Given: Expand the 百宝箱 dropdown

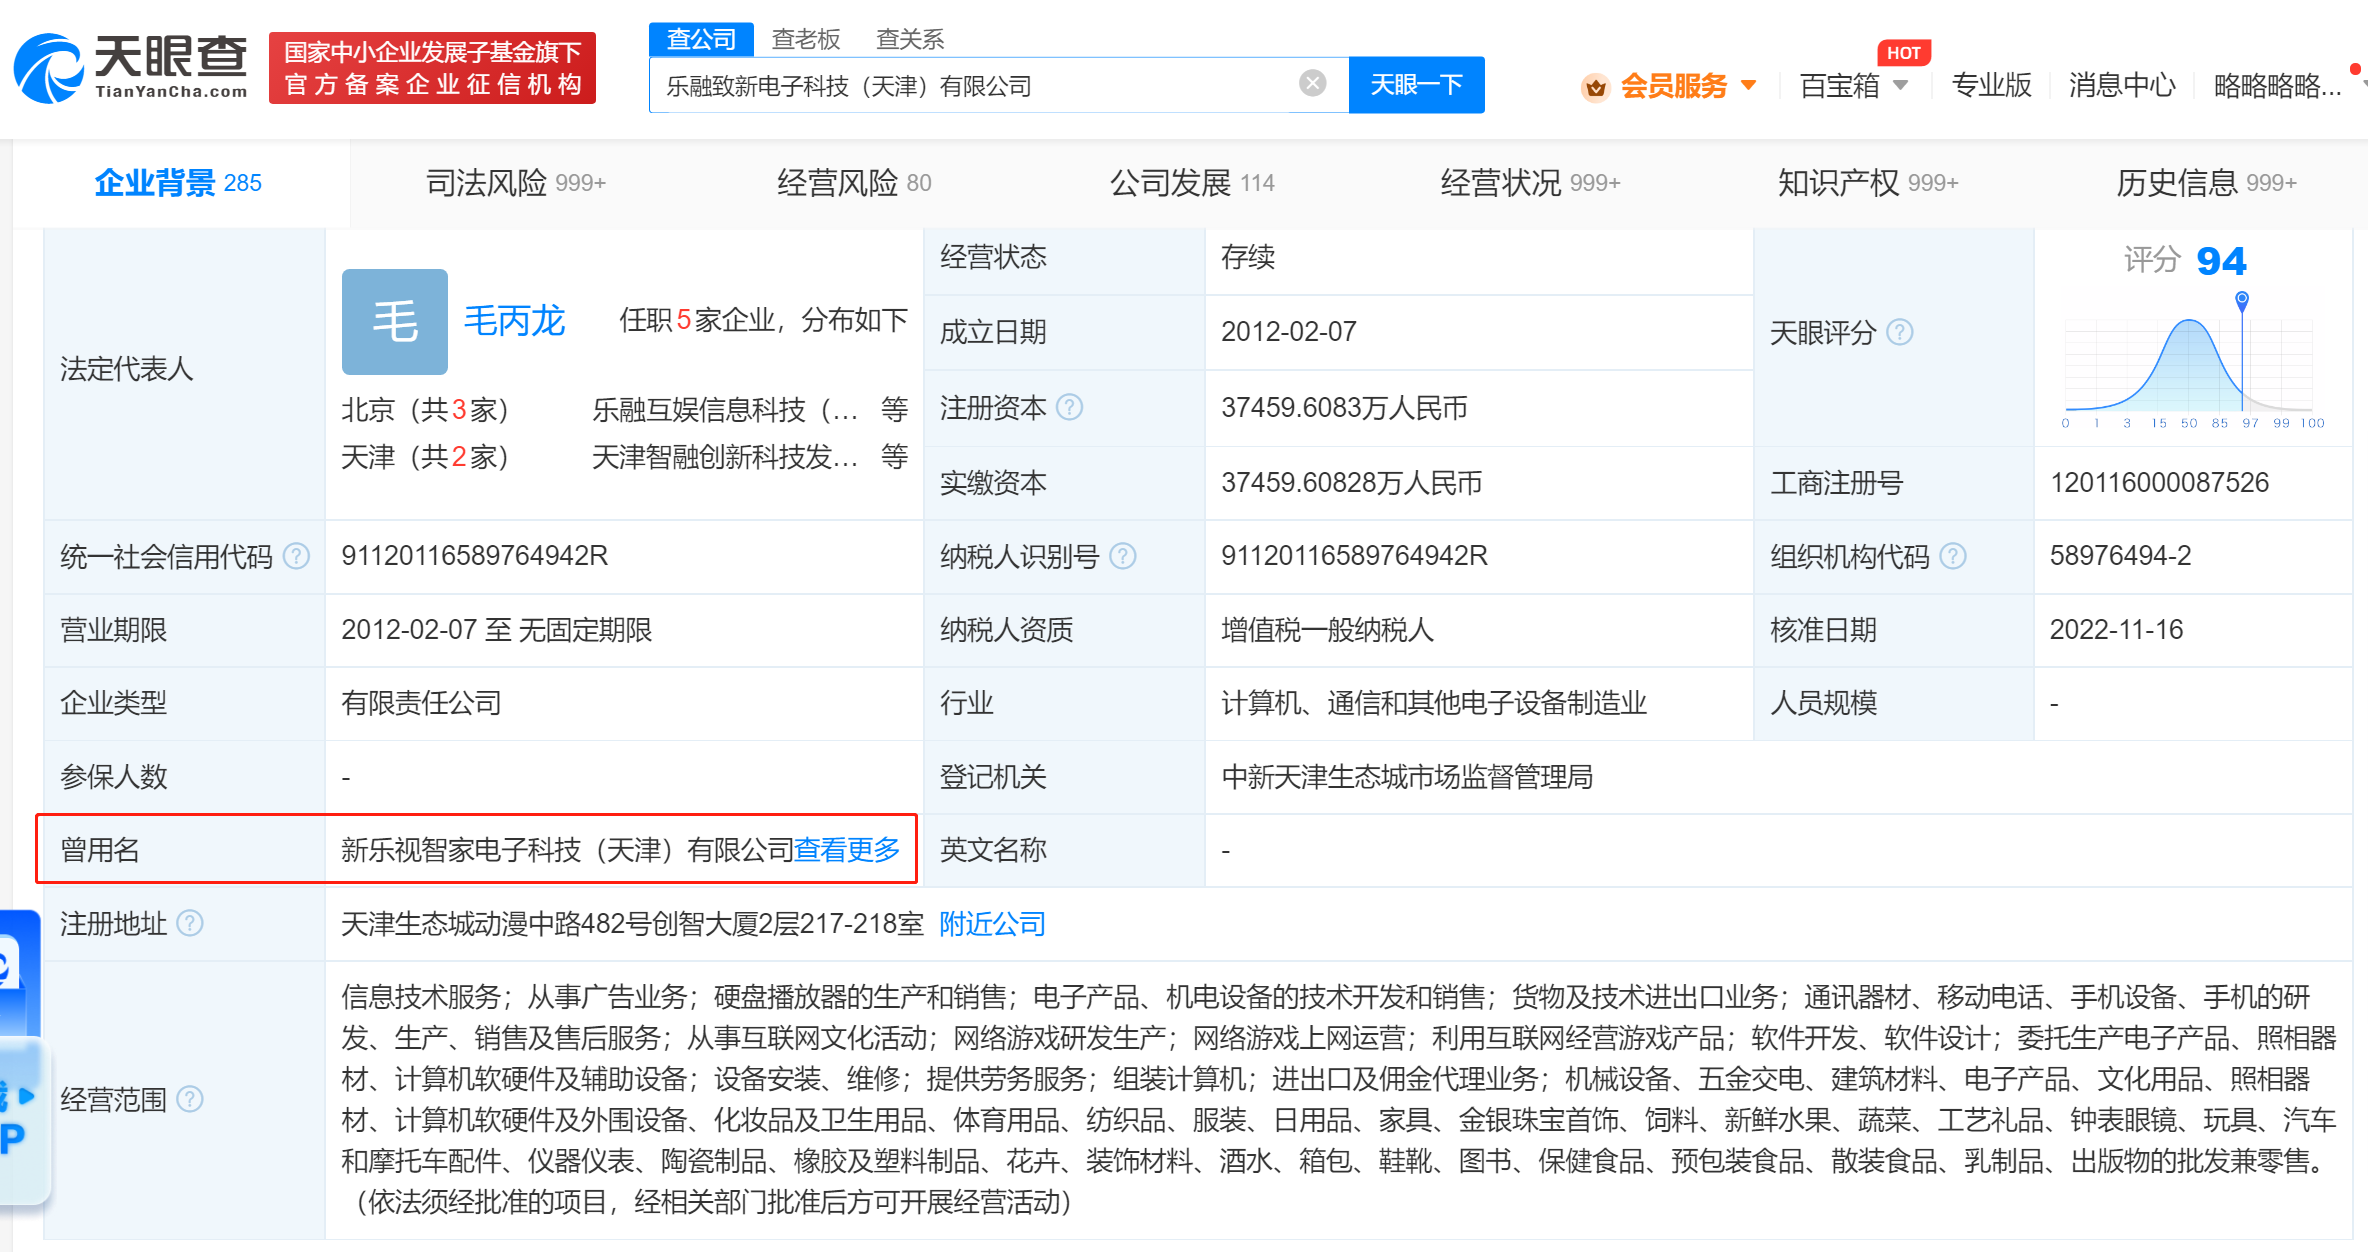Looking at the screenshot, I should coord(1900,85).
